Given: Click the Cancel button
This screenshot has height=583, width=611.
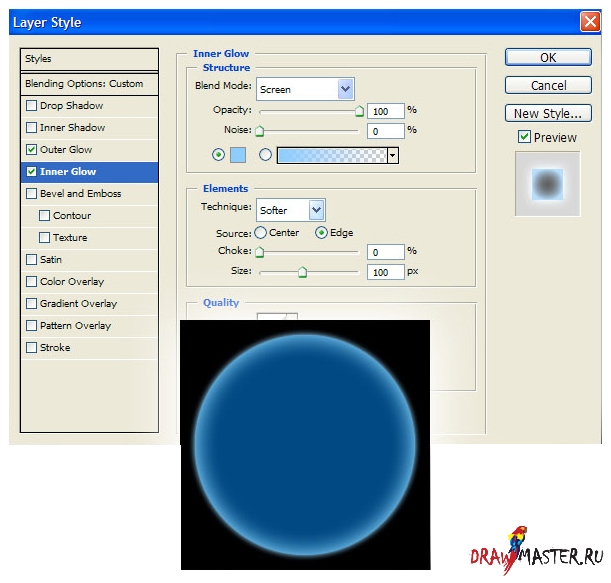Looking at the screenshot, I should [548, 85].
